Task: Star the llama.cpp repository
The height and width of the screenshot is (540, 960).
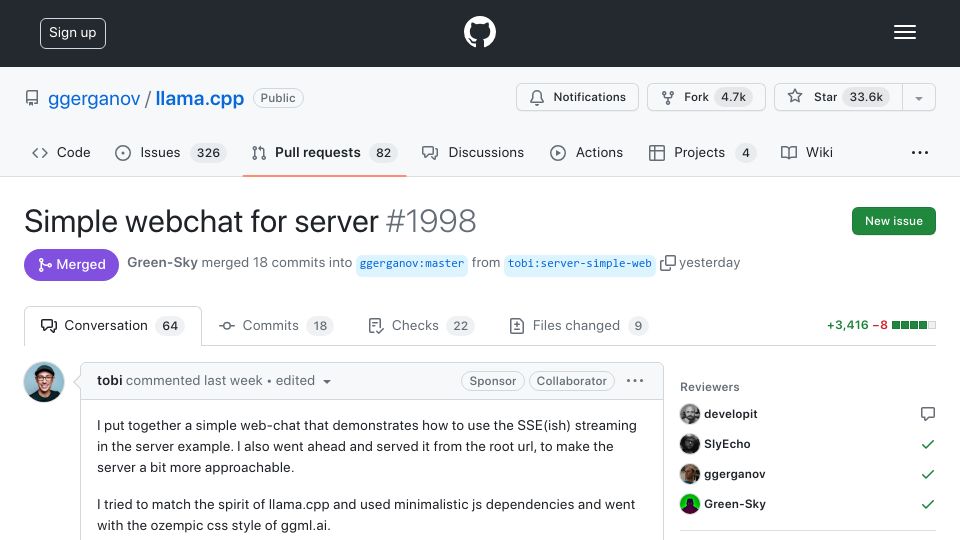Action: 838,97
